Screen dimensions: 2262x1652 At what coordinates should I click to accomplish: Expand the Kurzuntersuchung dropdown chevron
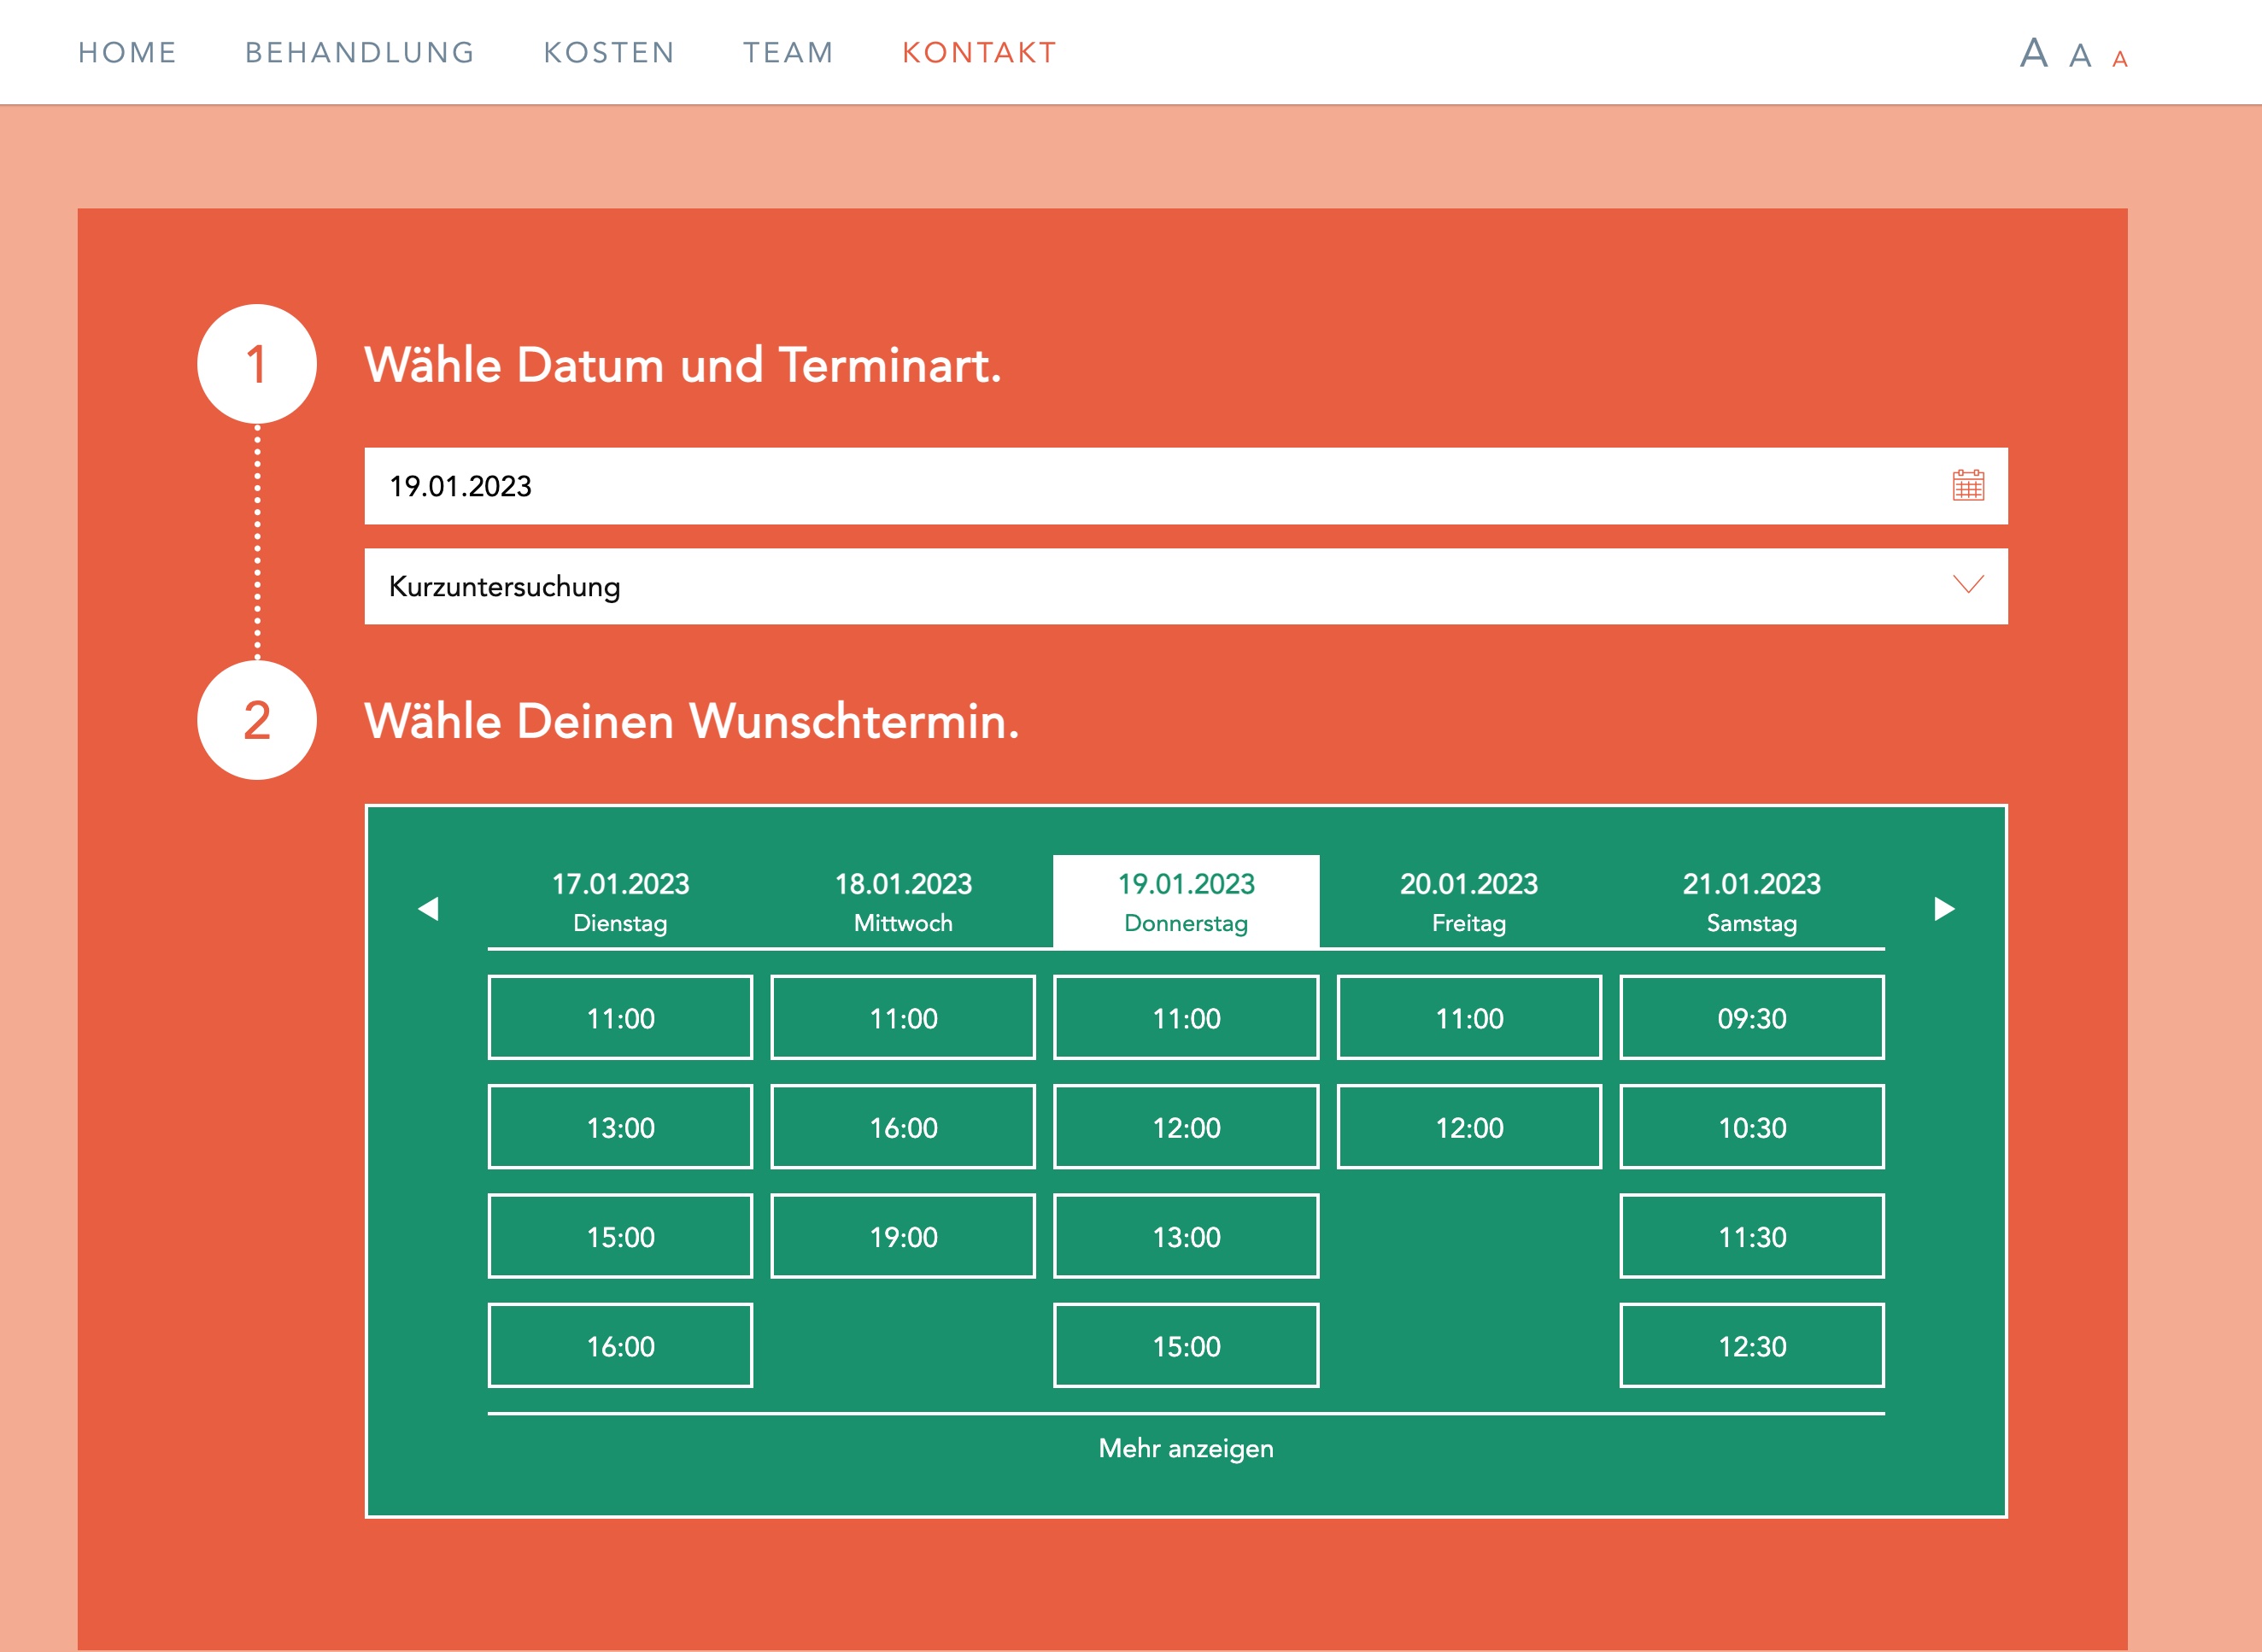(x=1967, y=585)
